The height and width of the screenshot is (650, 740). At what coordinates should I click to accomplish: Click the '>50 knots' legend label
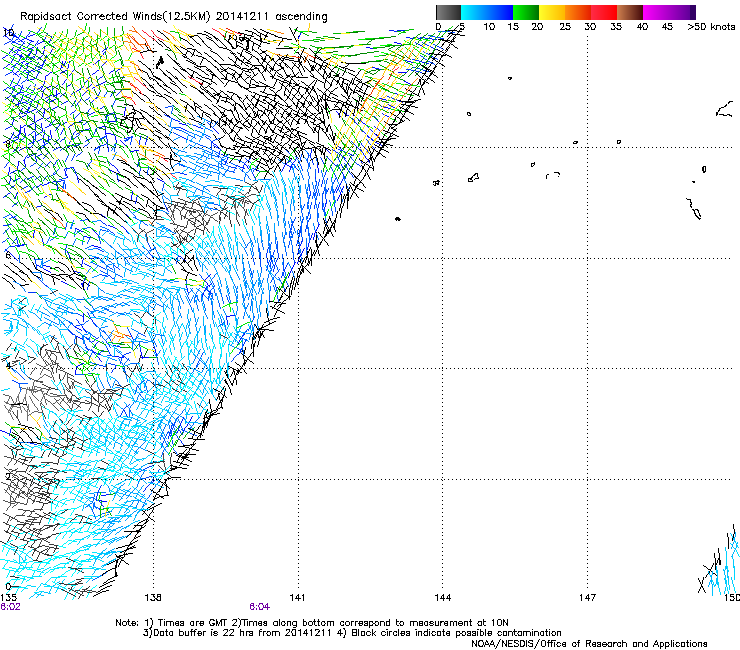click(711, 27)
